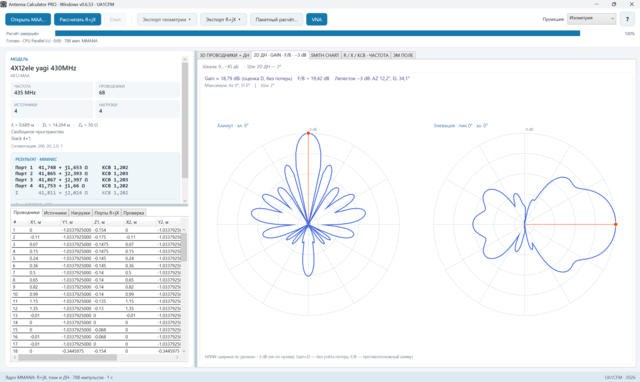Select row 5 in the conductors table

(96, 258)
